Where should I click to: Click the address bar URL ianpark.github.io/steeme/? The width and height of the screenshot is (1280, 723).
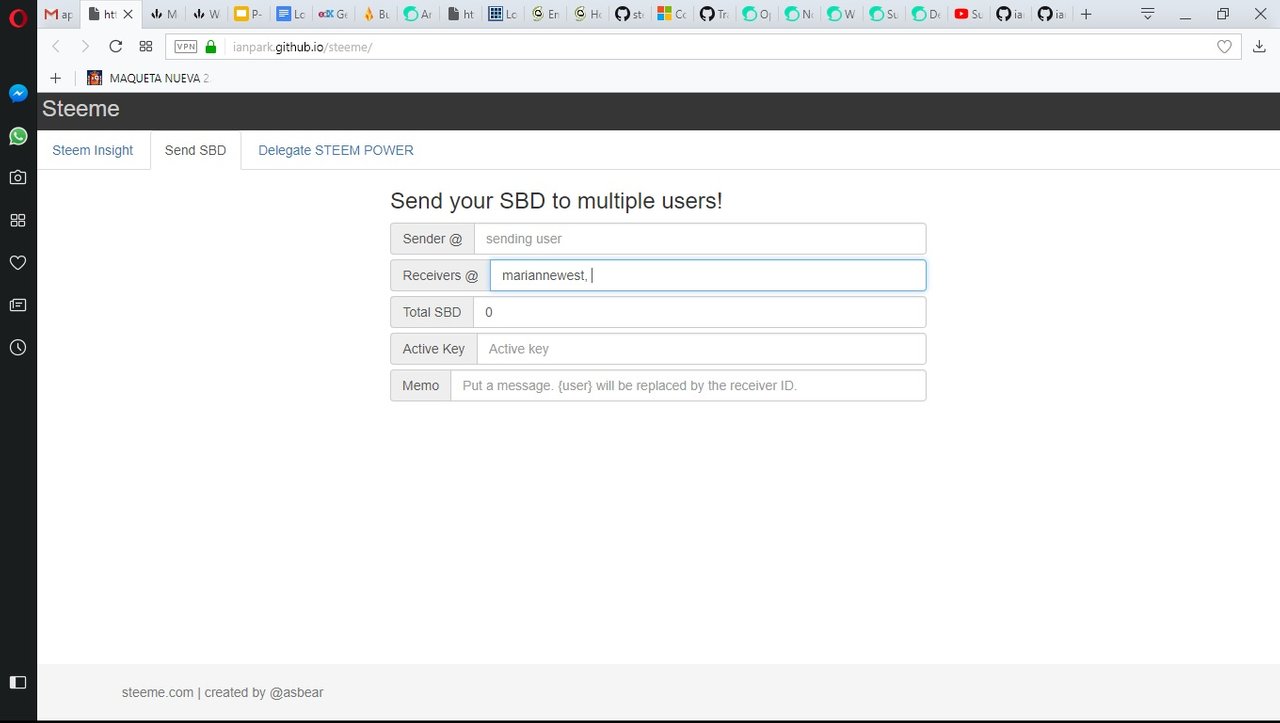point(302,47)
